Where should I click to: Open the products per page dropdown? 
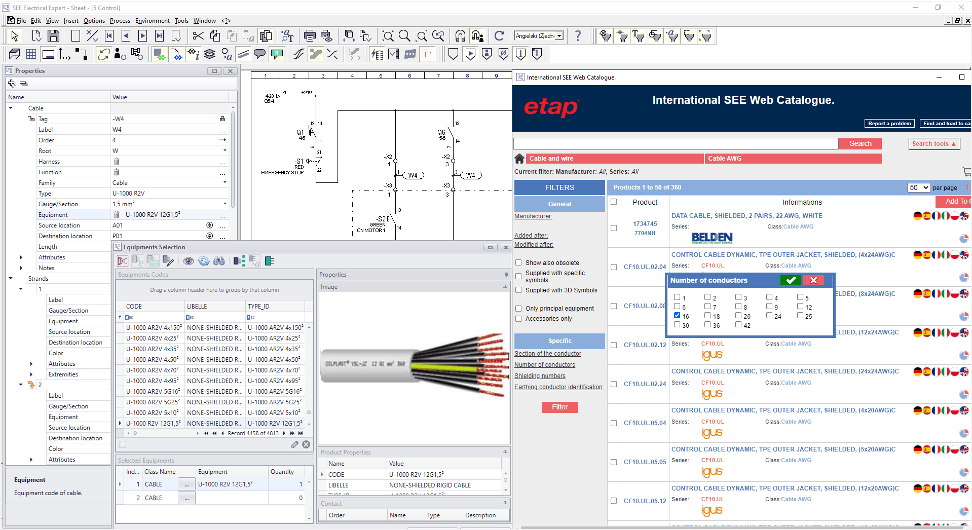[x=918, y=187]
